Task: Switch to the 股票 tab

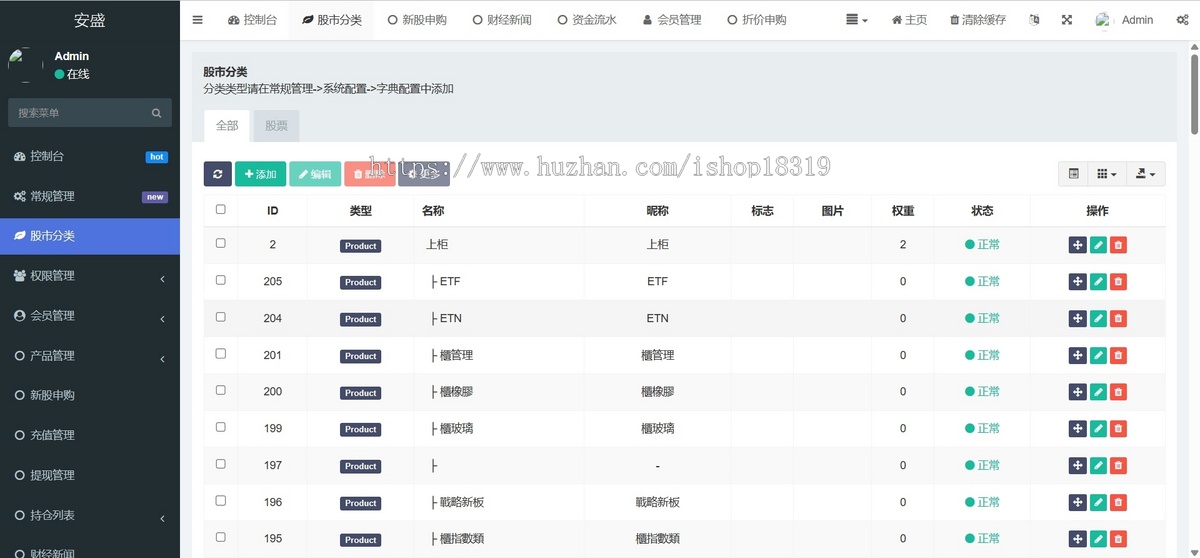Action: point(276,126)
